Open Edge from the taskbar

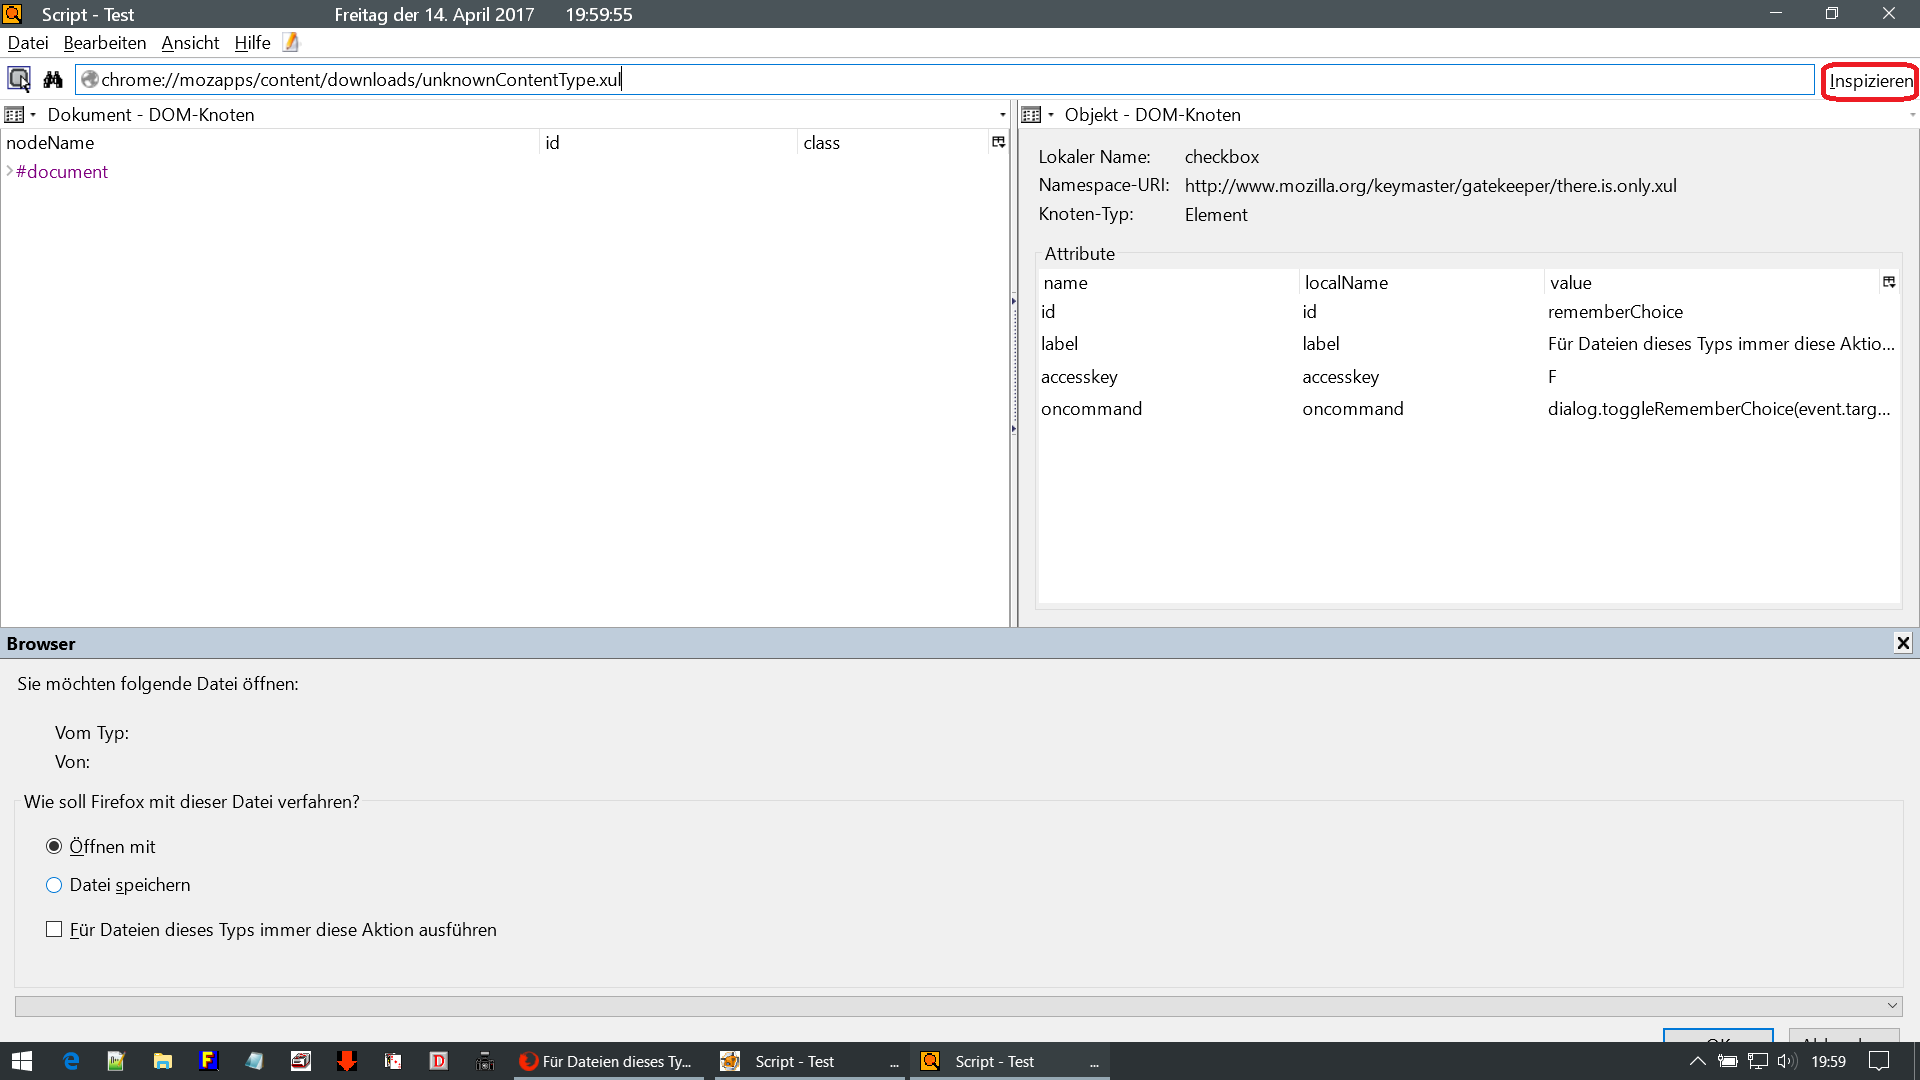pos(71,1061)
